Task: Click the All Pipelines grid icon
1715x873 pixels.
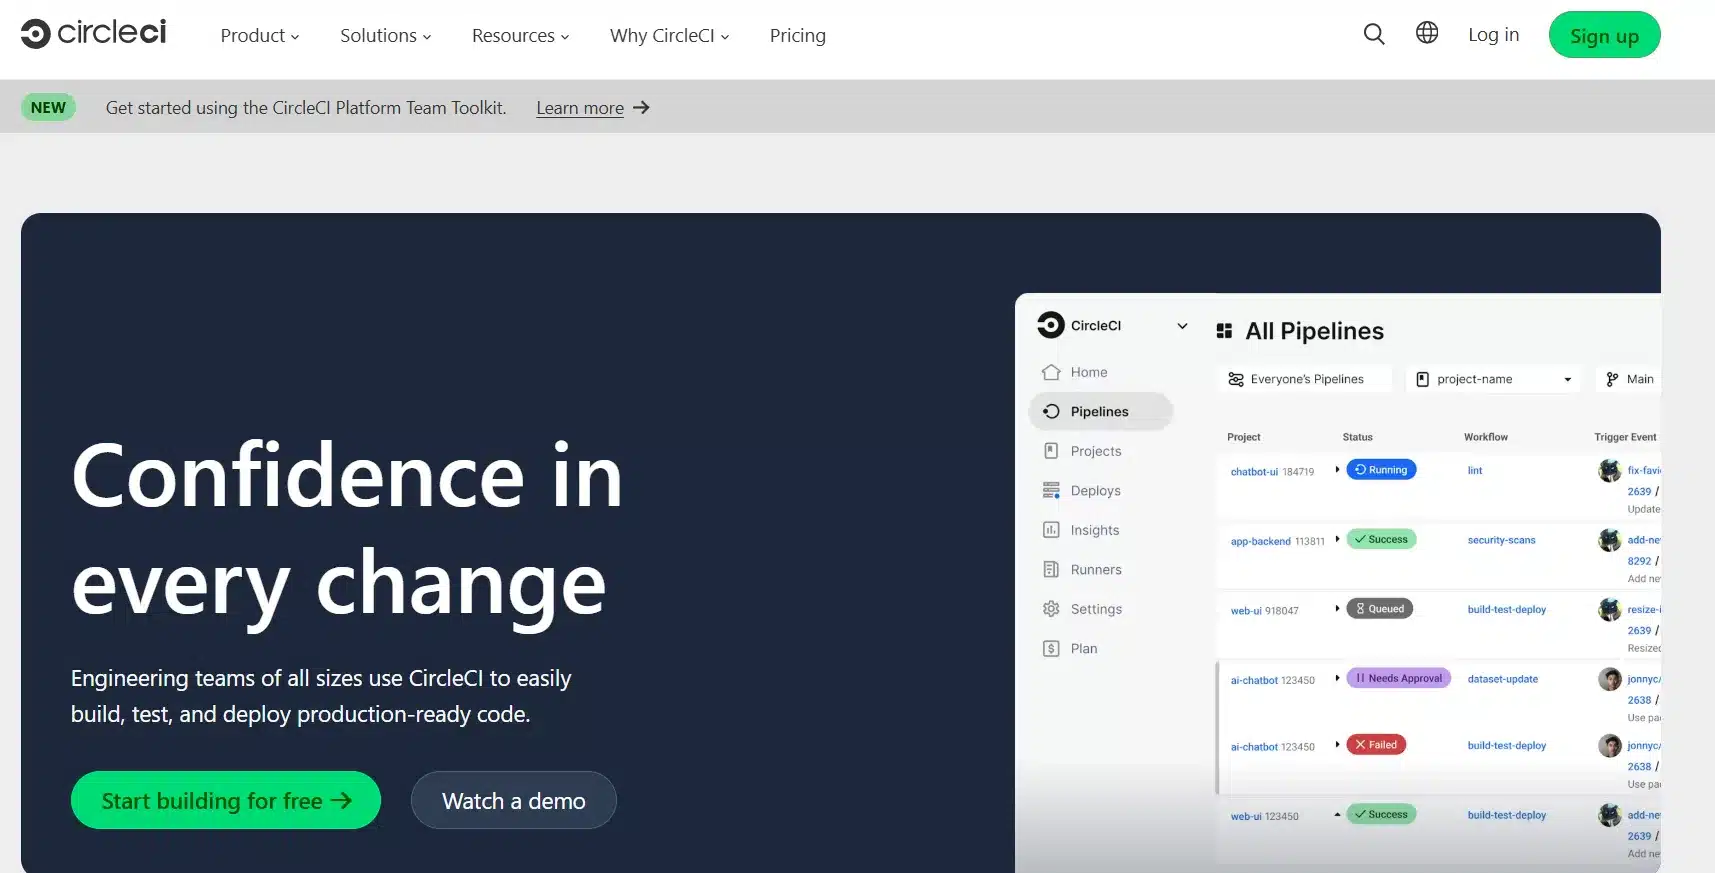Action: coord(1224,331)
